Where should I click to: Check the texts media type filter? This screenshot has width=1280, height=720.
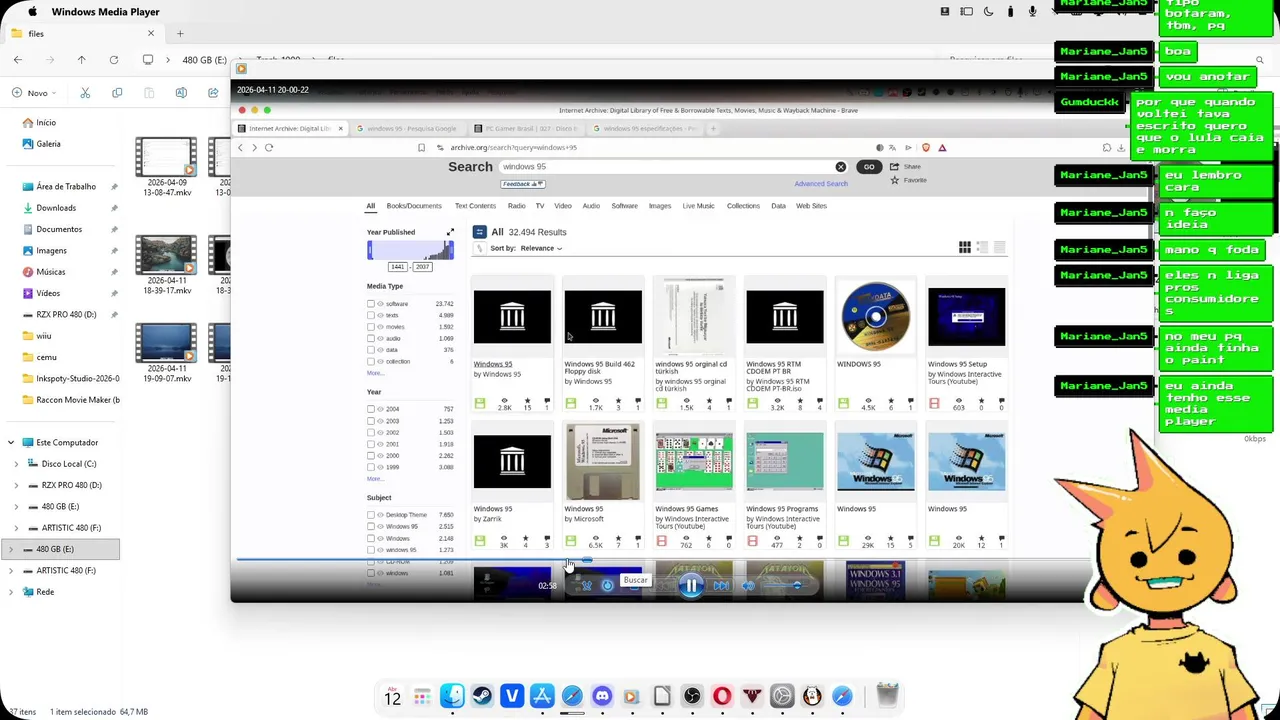point(371,315)
